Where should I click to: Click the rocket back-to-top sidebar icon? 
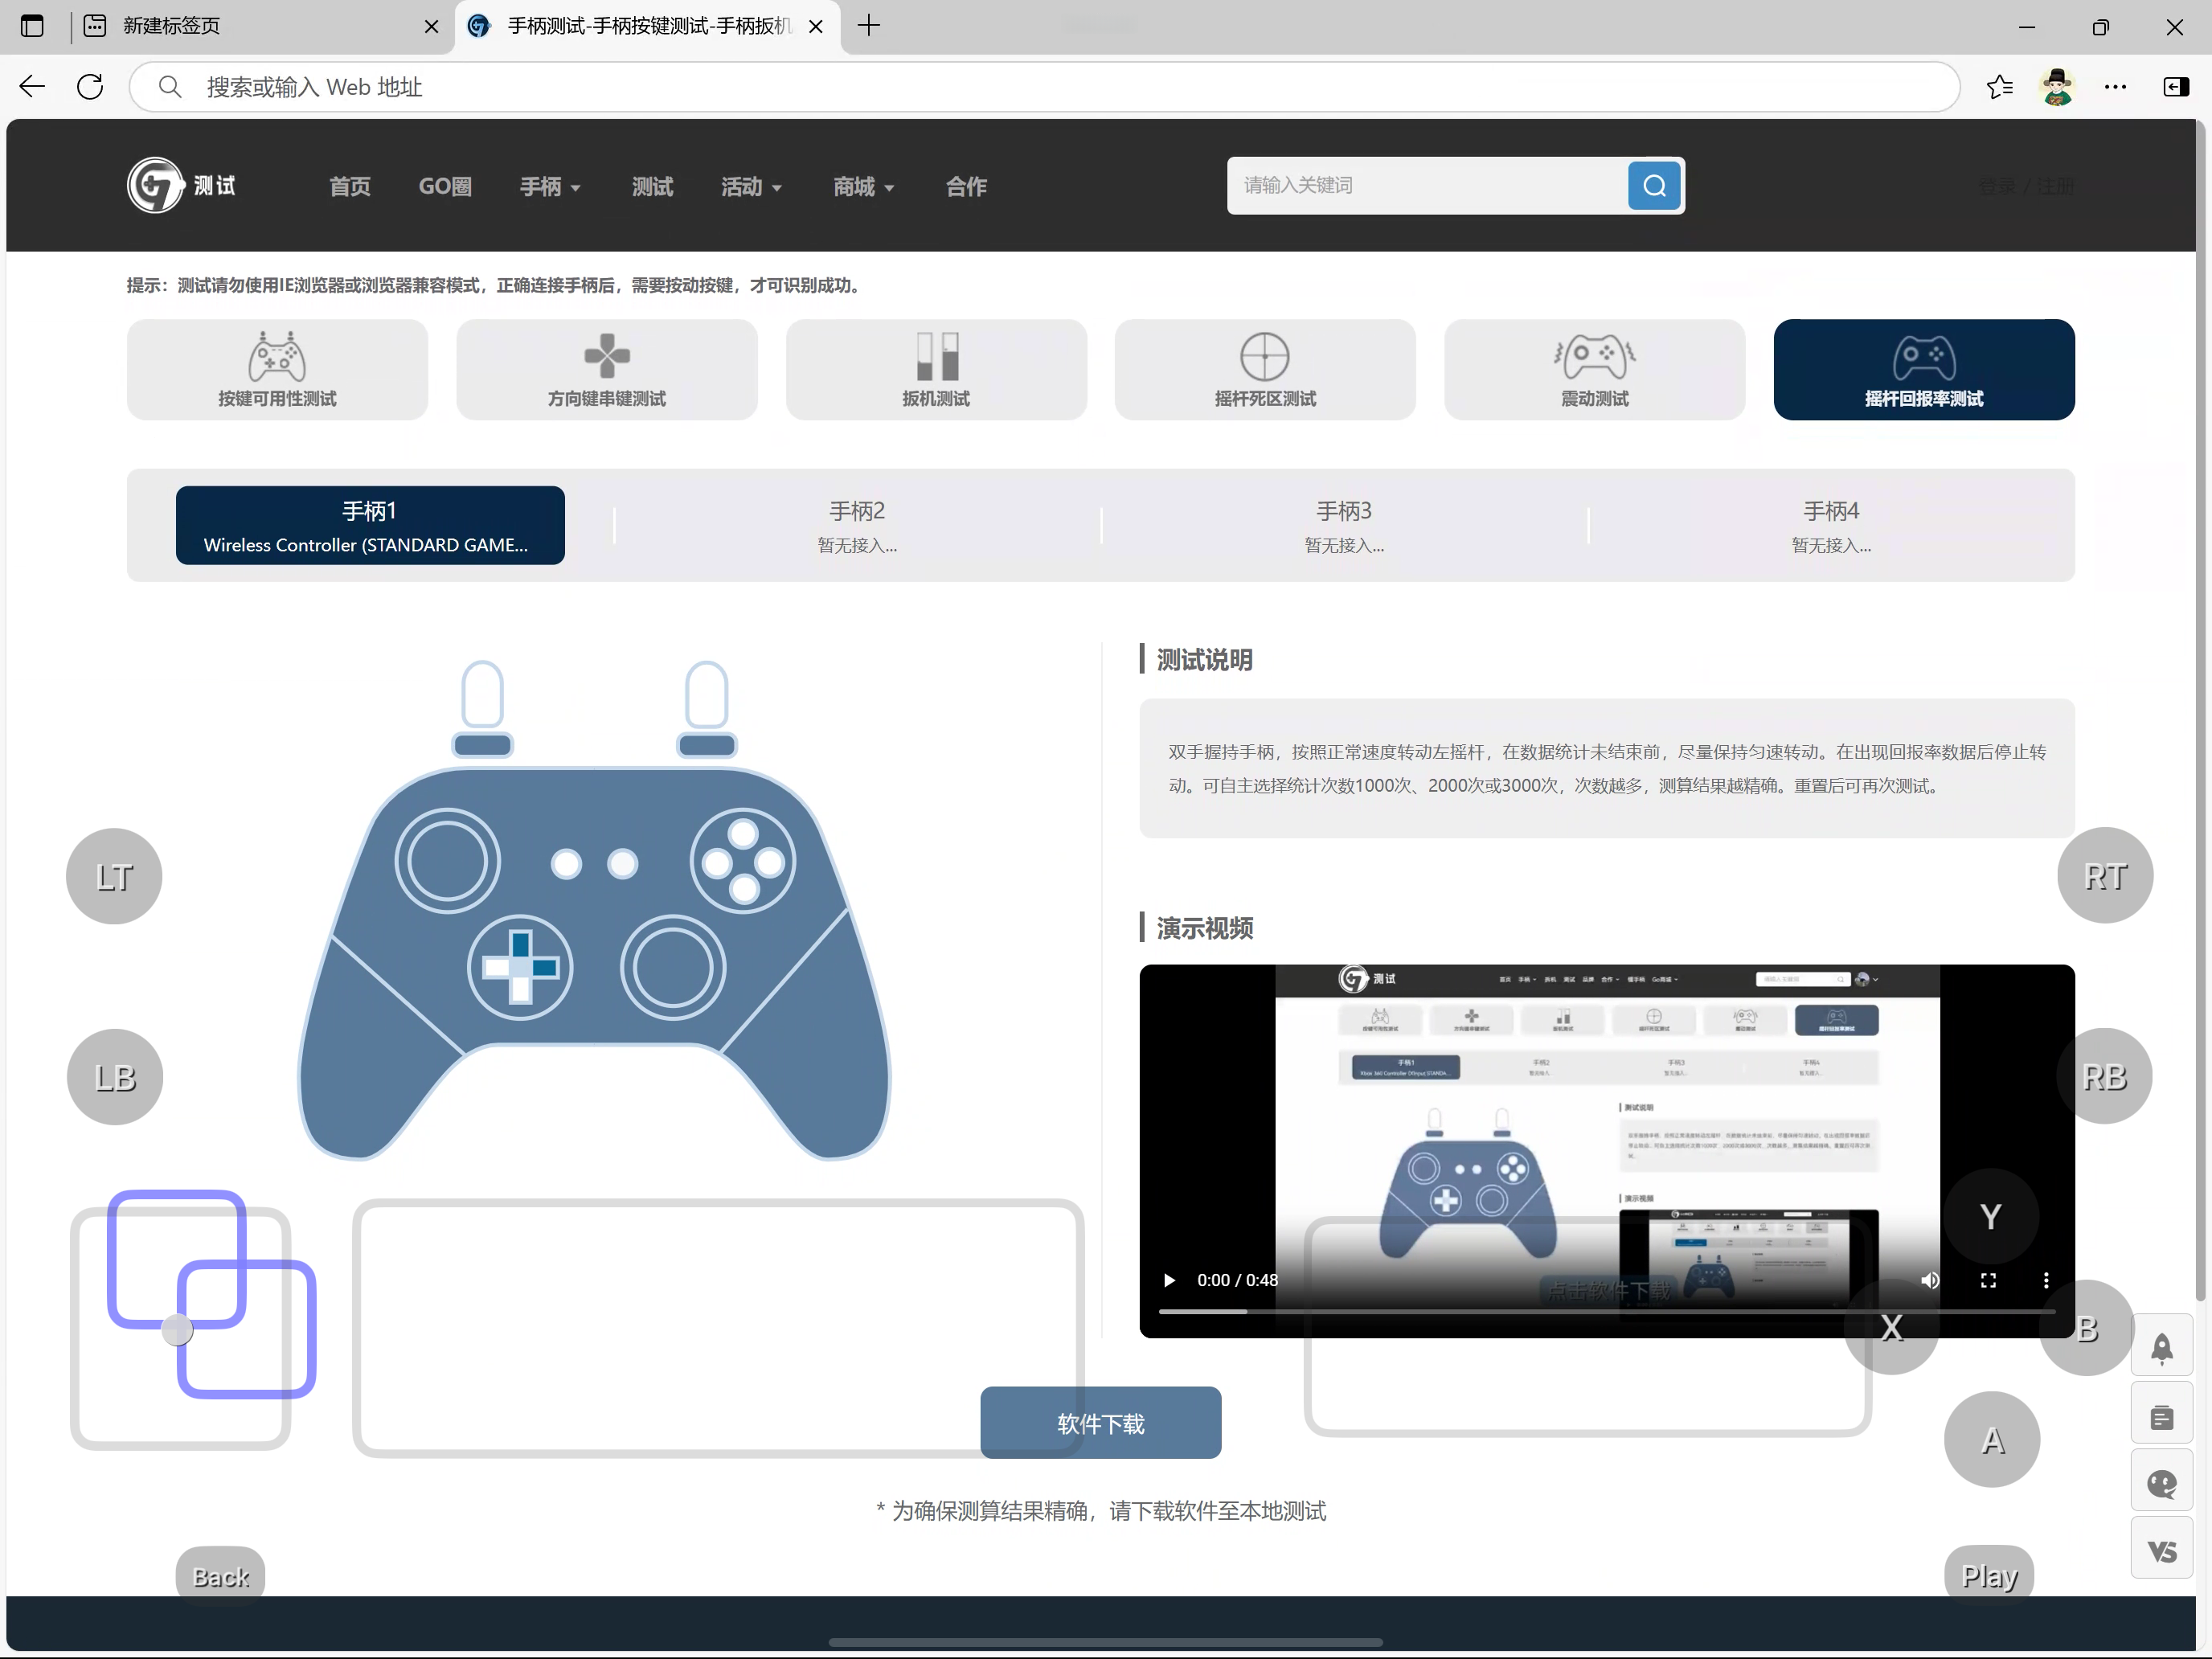(x=2161, y=1348)
